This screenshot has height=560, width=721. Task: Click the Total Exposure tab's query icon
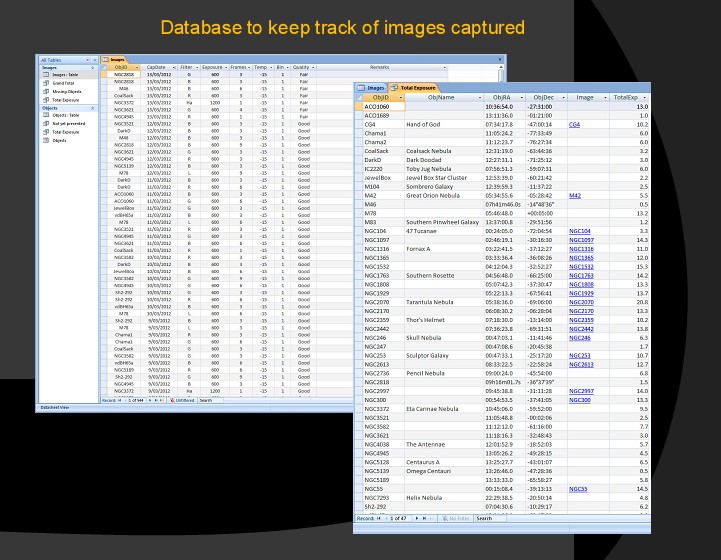394,88
